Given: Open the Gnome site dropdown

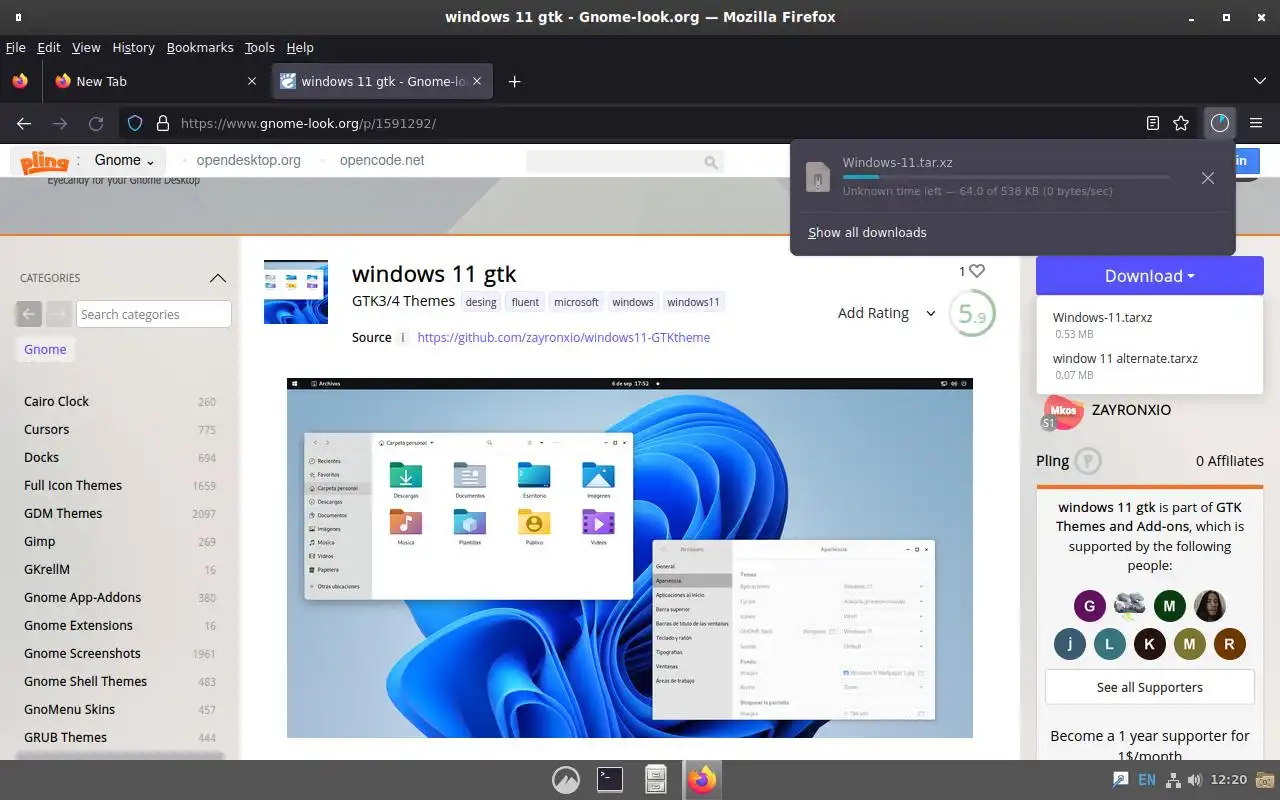Looking at the screenshot, I should pyautogui.click(x=125, y=160).
